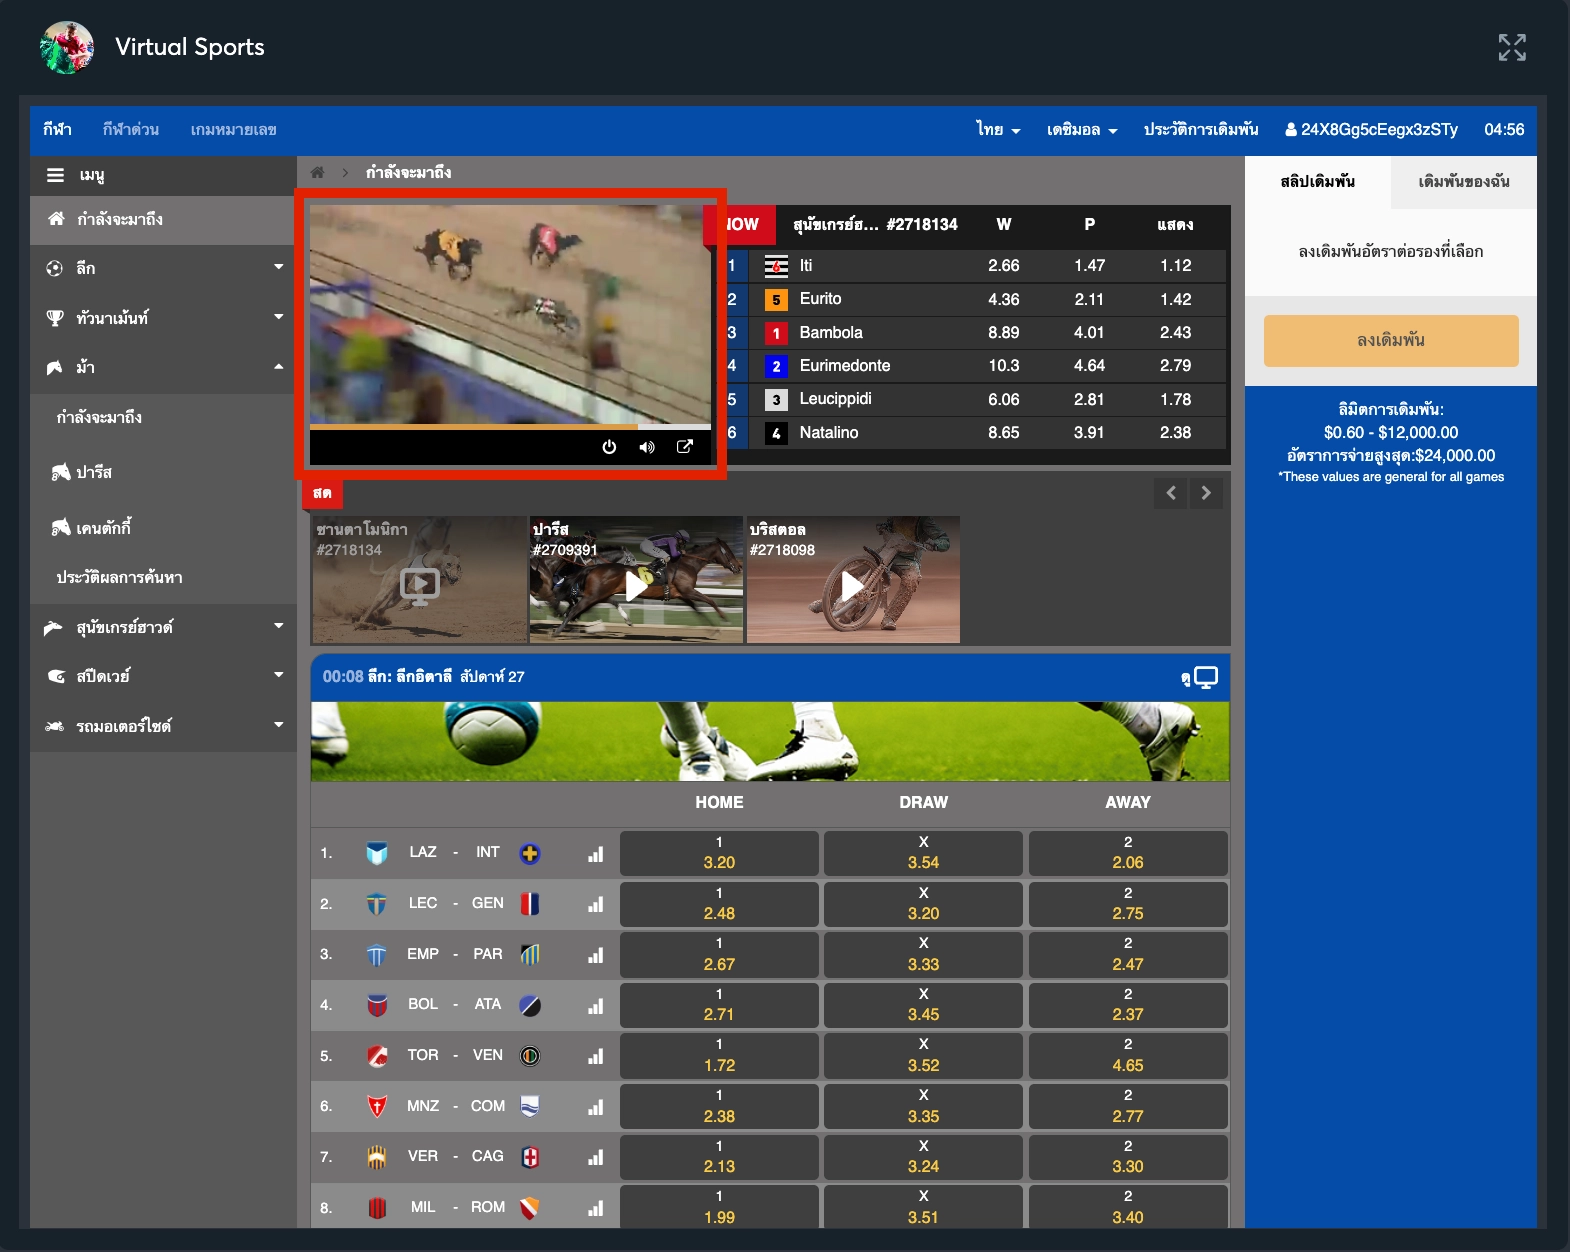Pop out the live video player

point(685,447)
